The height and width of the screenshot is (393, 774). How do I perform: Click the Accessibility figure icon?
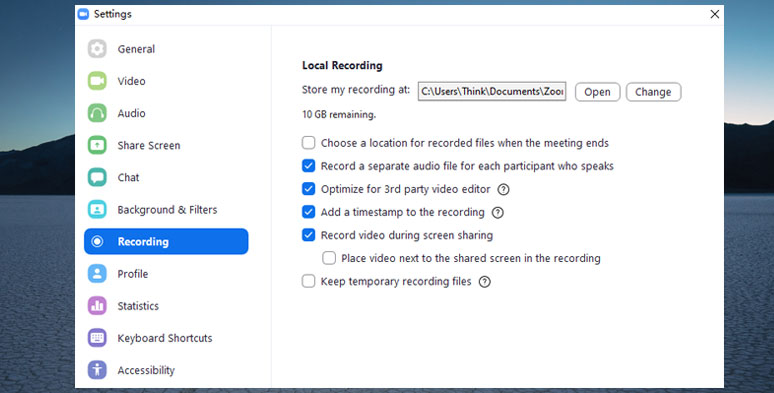click(97, 370)
